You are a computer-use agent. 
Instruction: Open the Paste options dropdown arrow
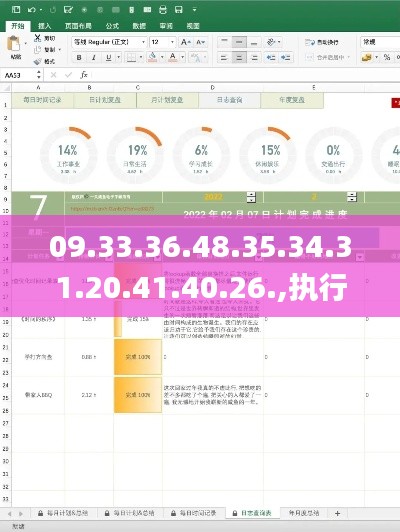[x=25, y=43]
